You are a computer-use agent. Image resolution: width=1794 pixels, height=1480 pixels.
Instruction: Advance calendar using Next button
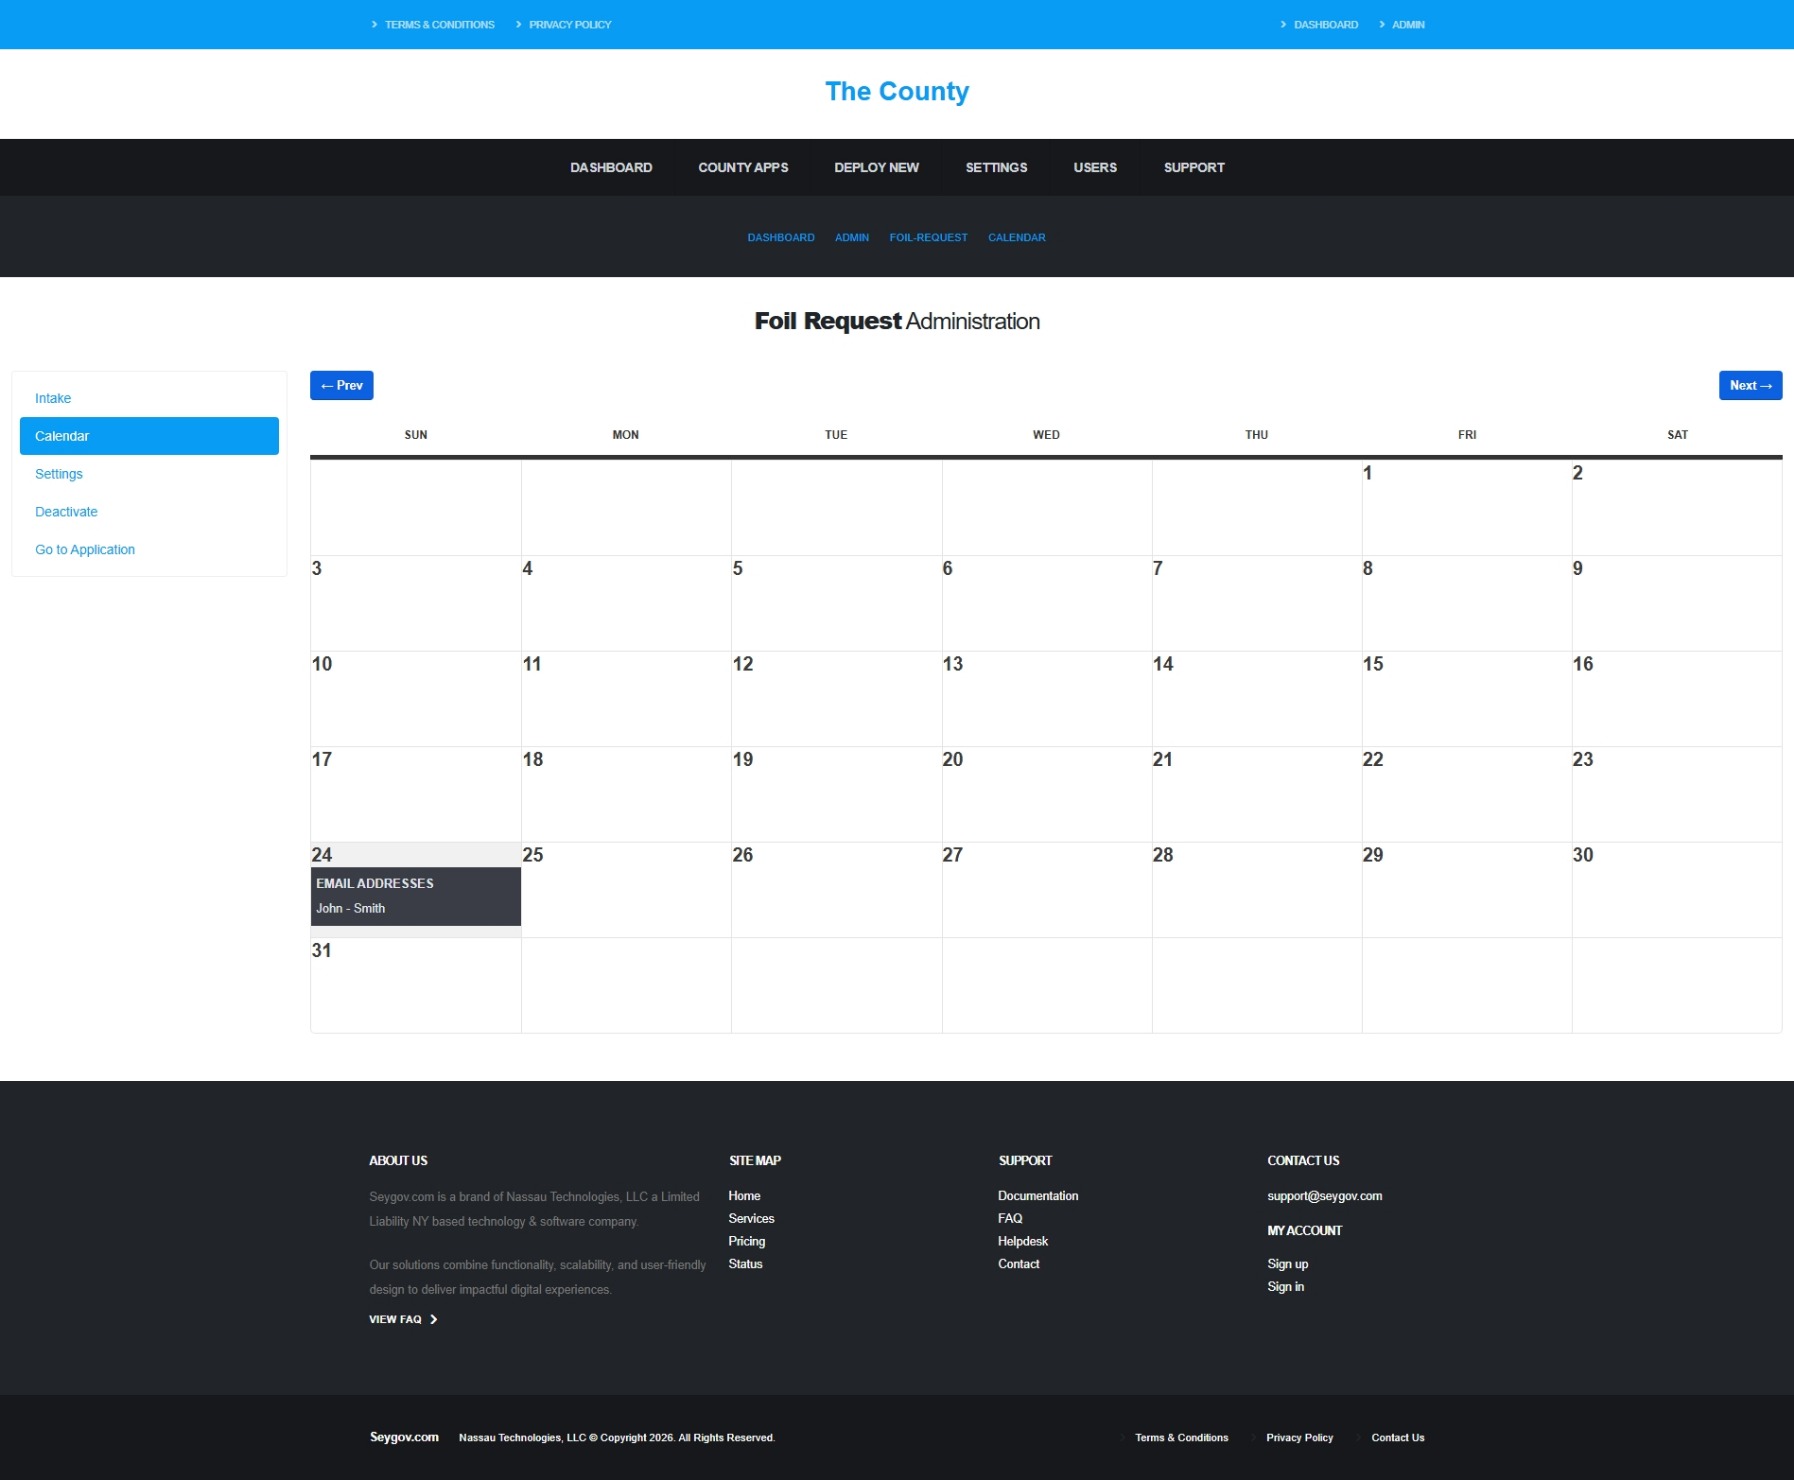[x=1750, y=385]
